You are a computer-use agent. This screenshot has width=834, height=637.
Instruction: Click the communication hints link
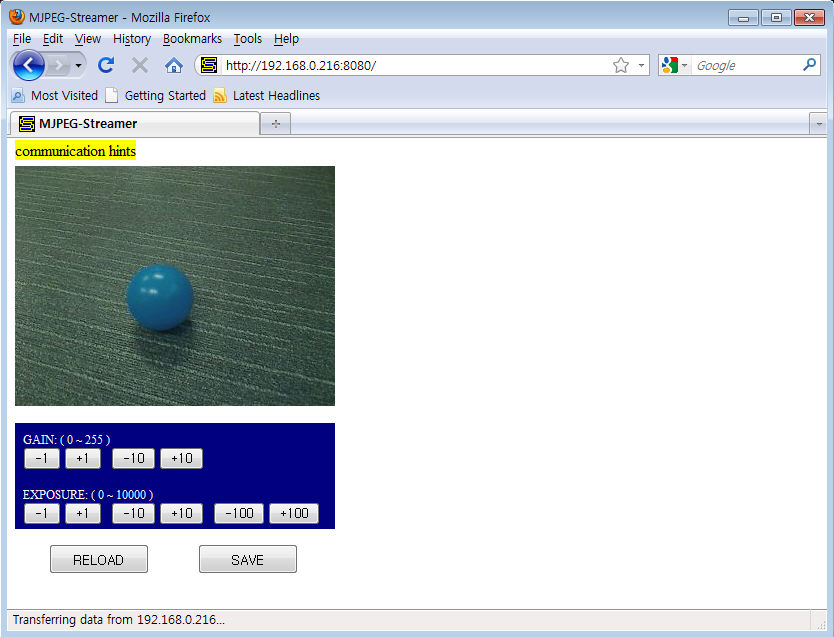76,151
